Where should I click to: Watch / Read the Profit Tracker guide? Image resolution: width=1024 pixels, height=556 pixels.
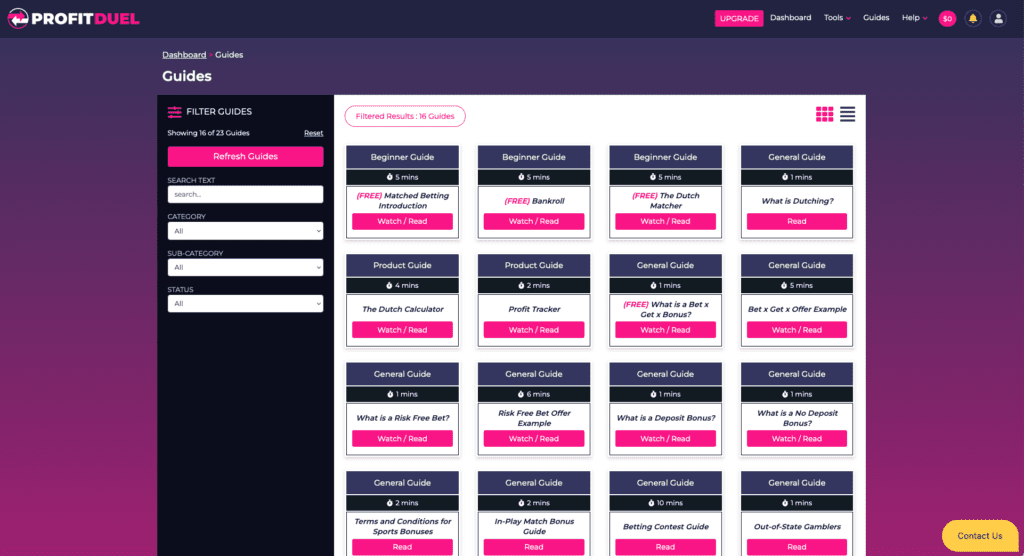[534, 330]
